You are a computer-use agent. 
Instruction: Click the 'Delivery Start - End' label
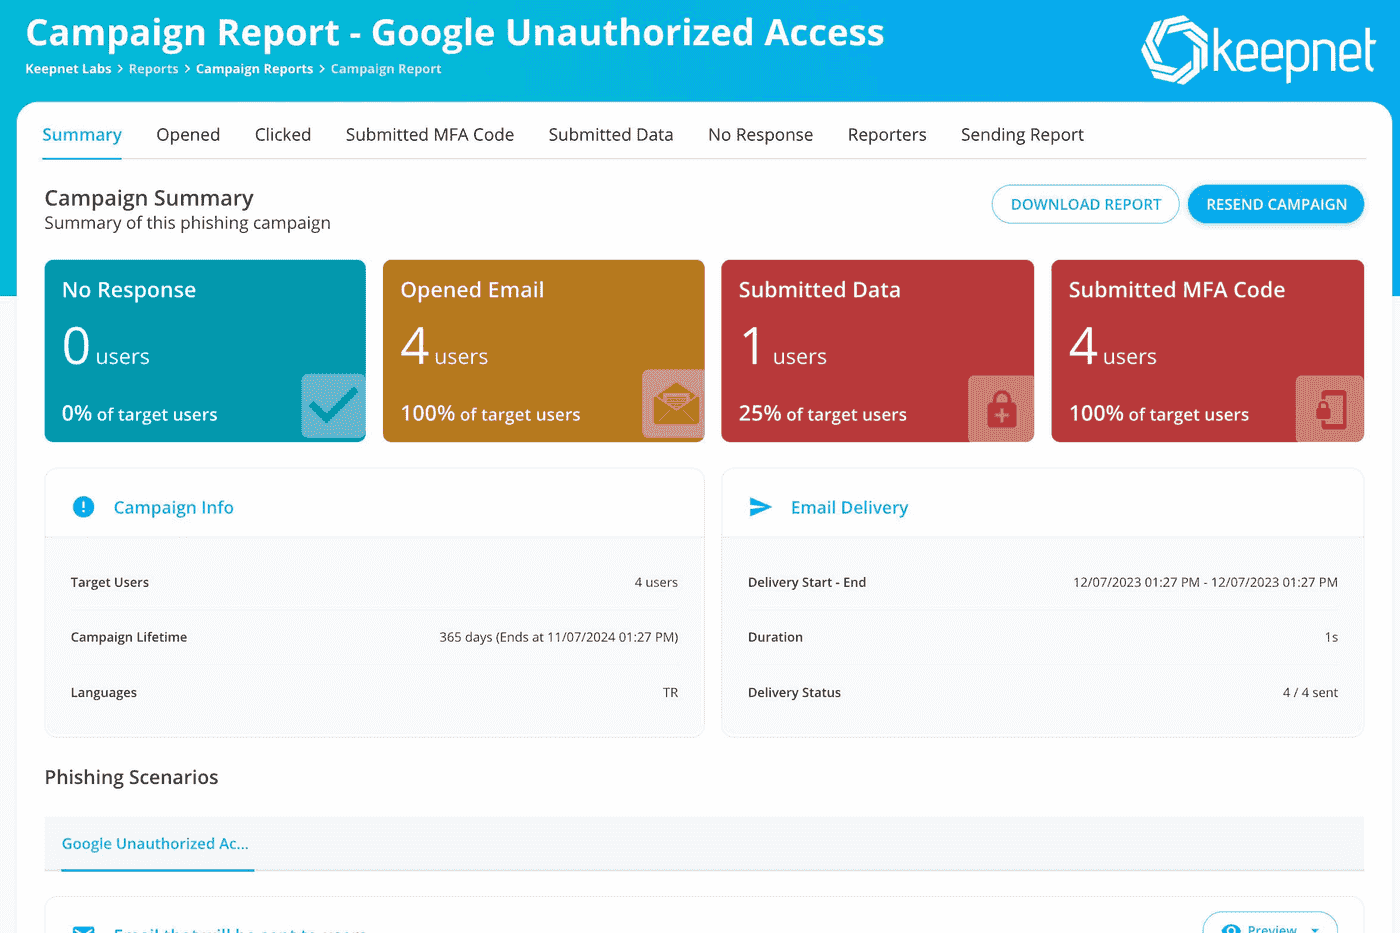[x=807, y=582]
